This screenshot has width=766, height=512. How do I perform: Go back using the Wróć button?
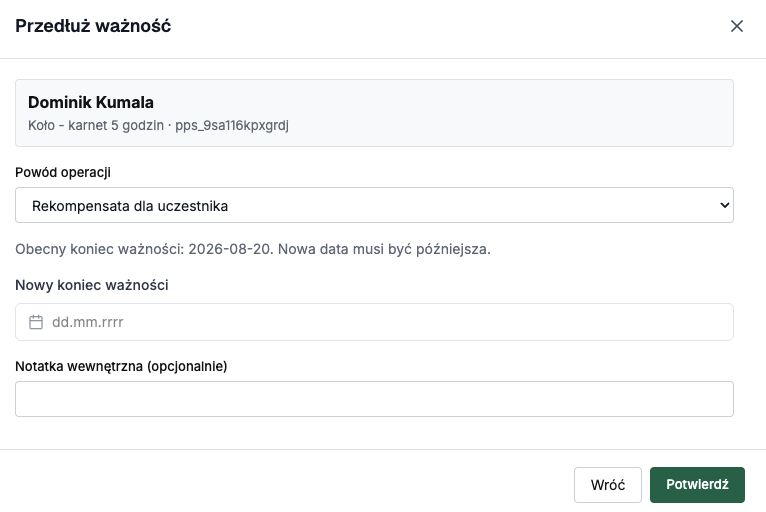tap(608, 485)
